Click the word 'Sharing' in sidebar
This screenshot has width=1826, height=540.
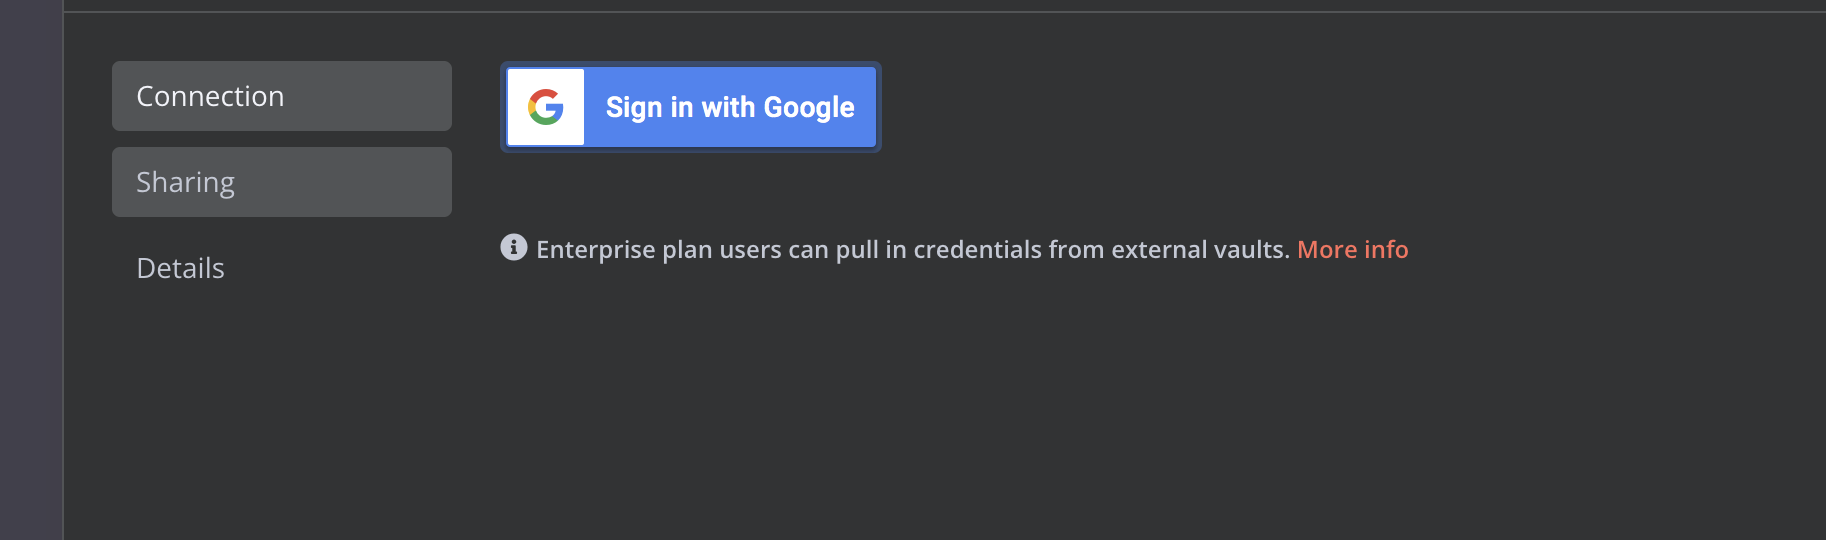[x=186, y=183]
